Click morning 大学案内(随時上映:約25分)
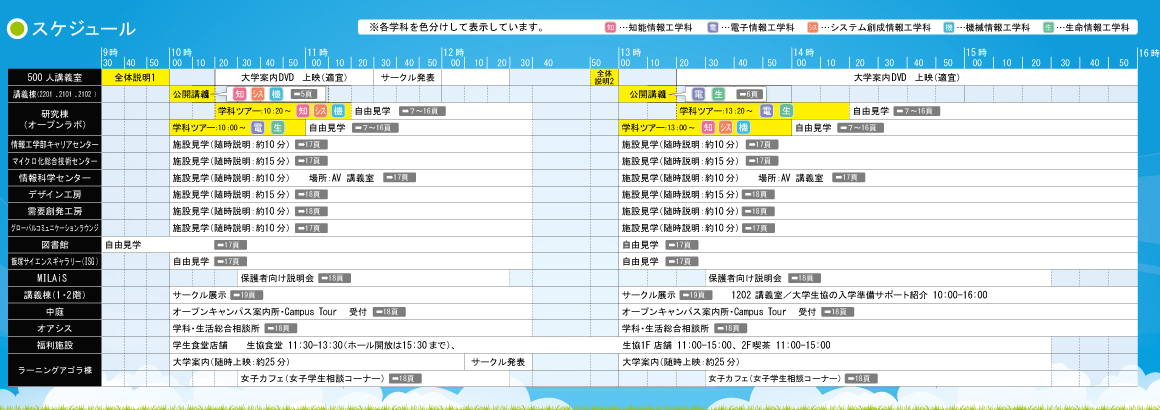The height and width of the screenshot is (410, 1160). (231, 362)
